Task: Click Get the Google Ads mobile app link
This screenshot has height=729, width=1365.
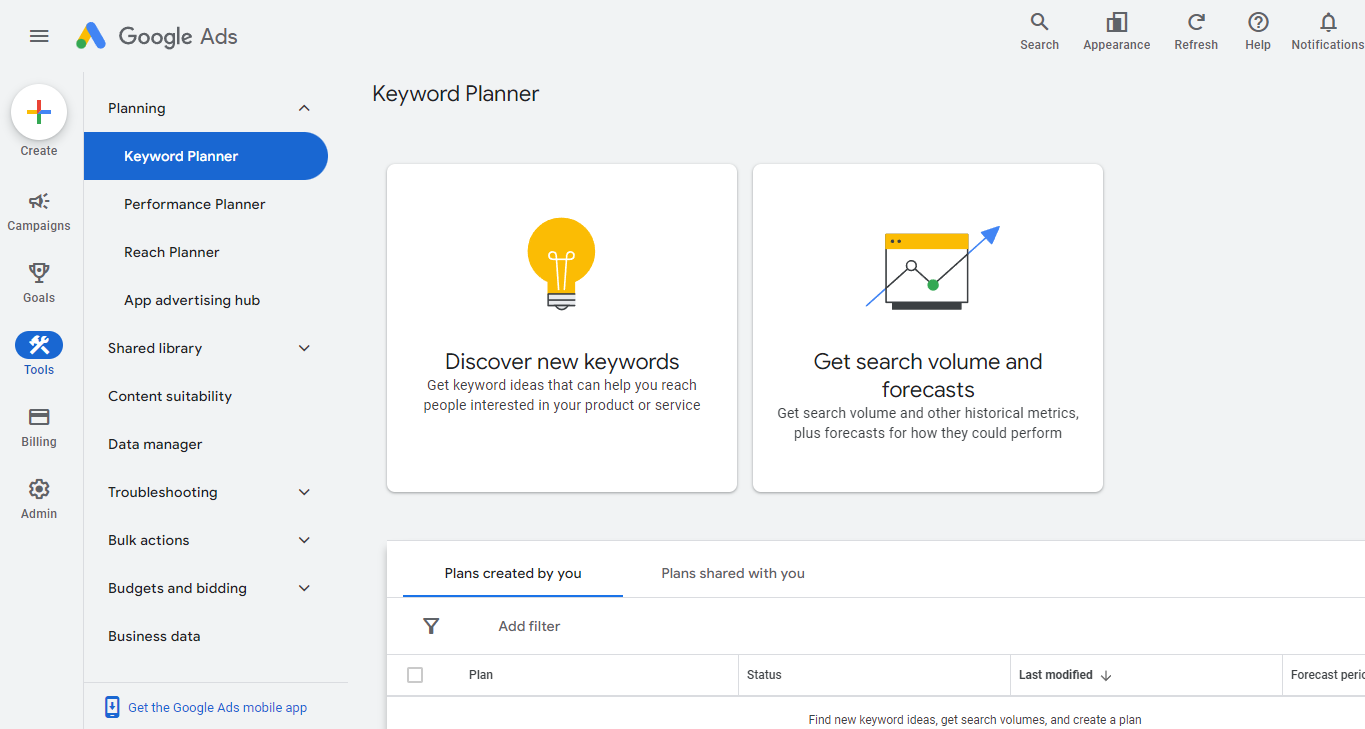Action: (x=217, y=707)
